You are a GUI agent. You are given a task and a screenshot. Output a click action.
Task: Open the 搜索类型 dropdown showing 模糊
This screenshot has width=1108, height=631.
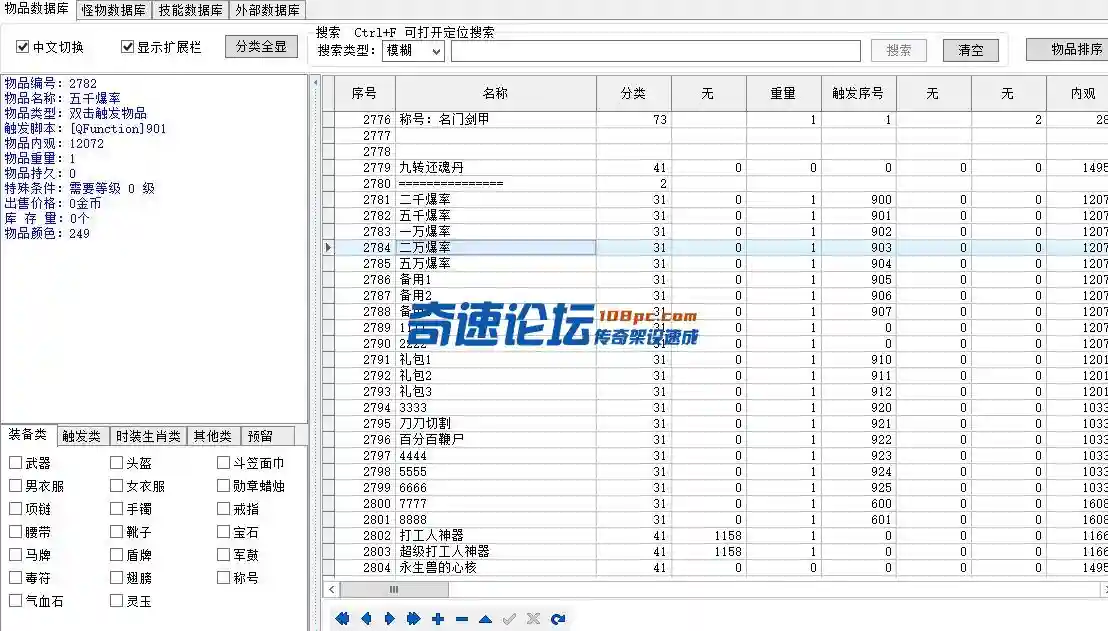(x=413, y=51)
